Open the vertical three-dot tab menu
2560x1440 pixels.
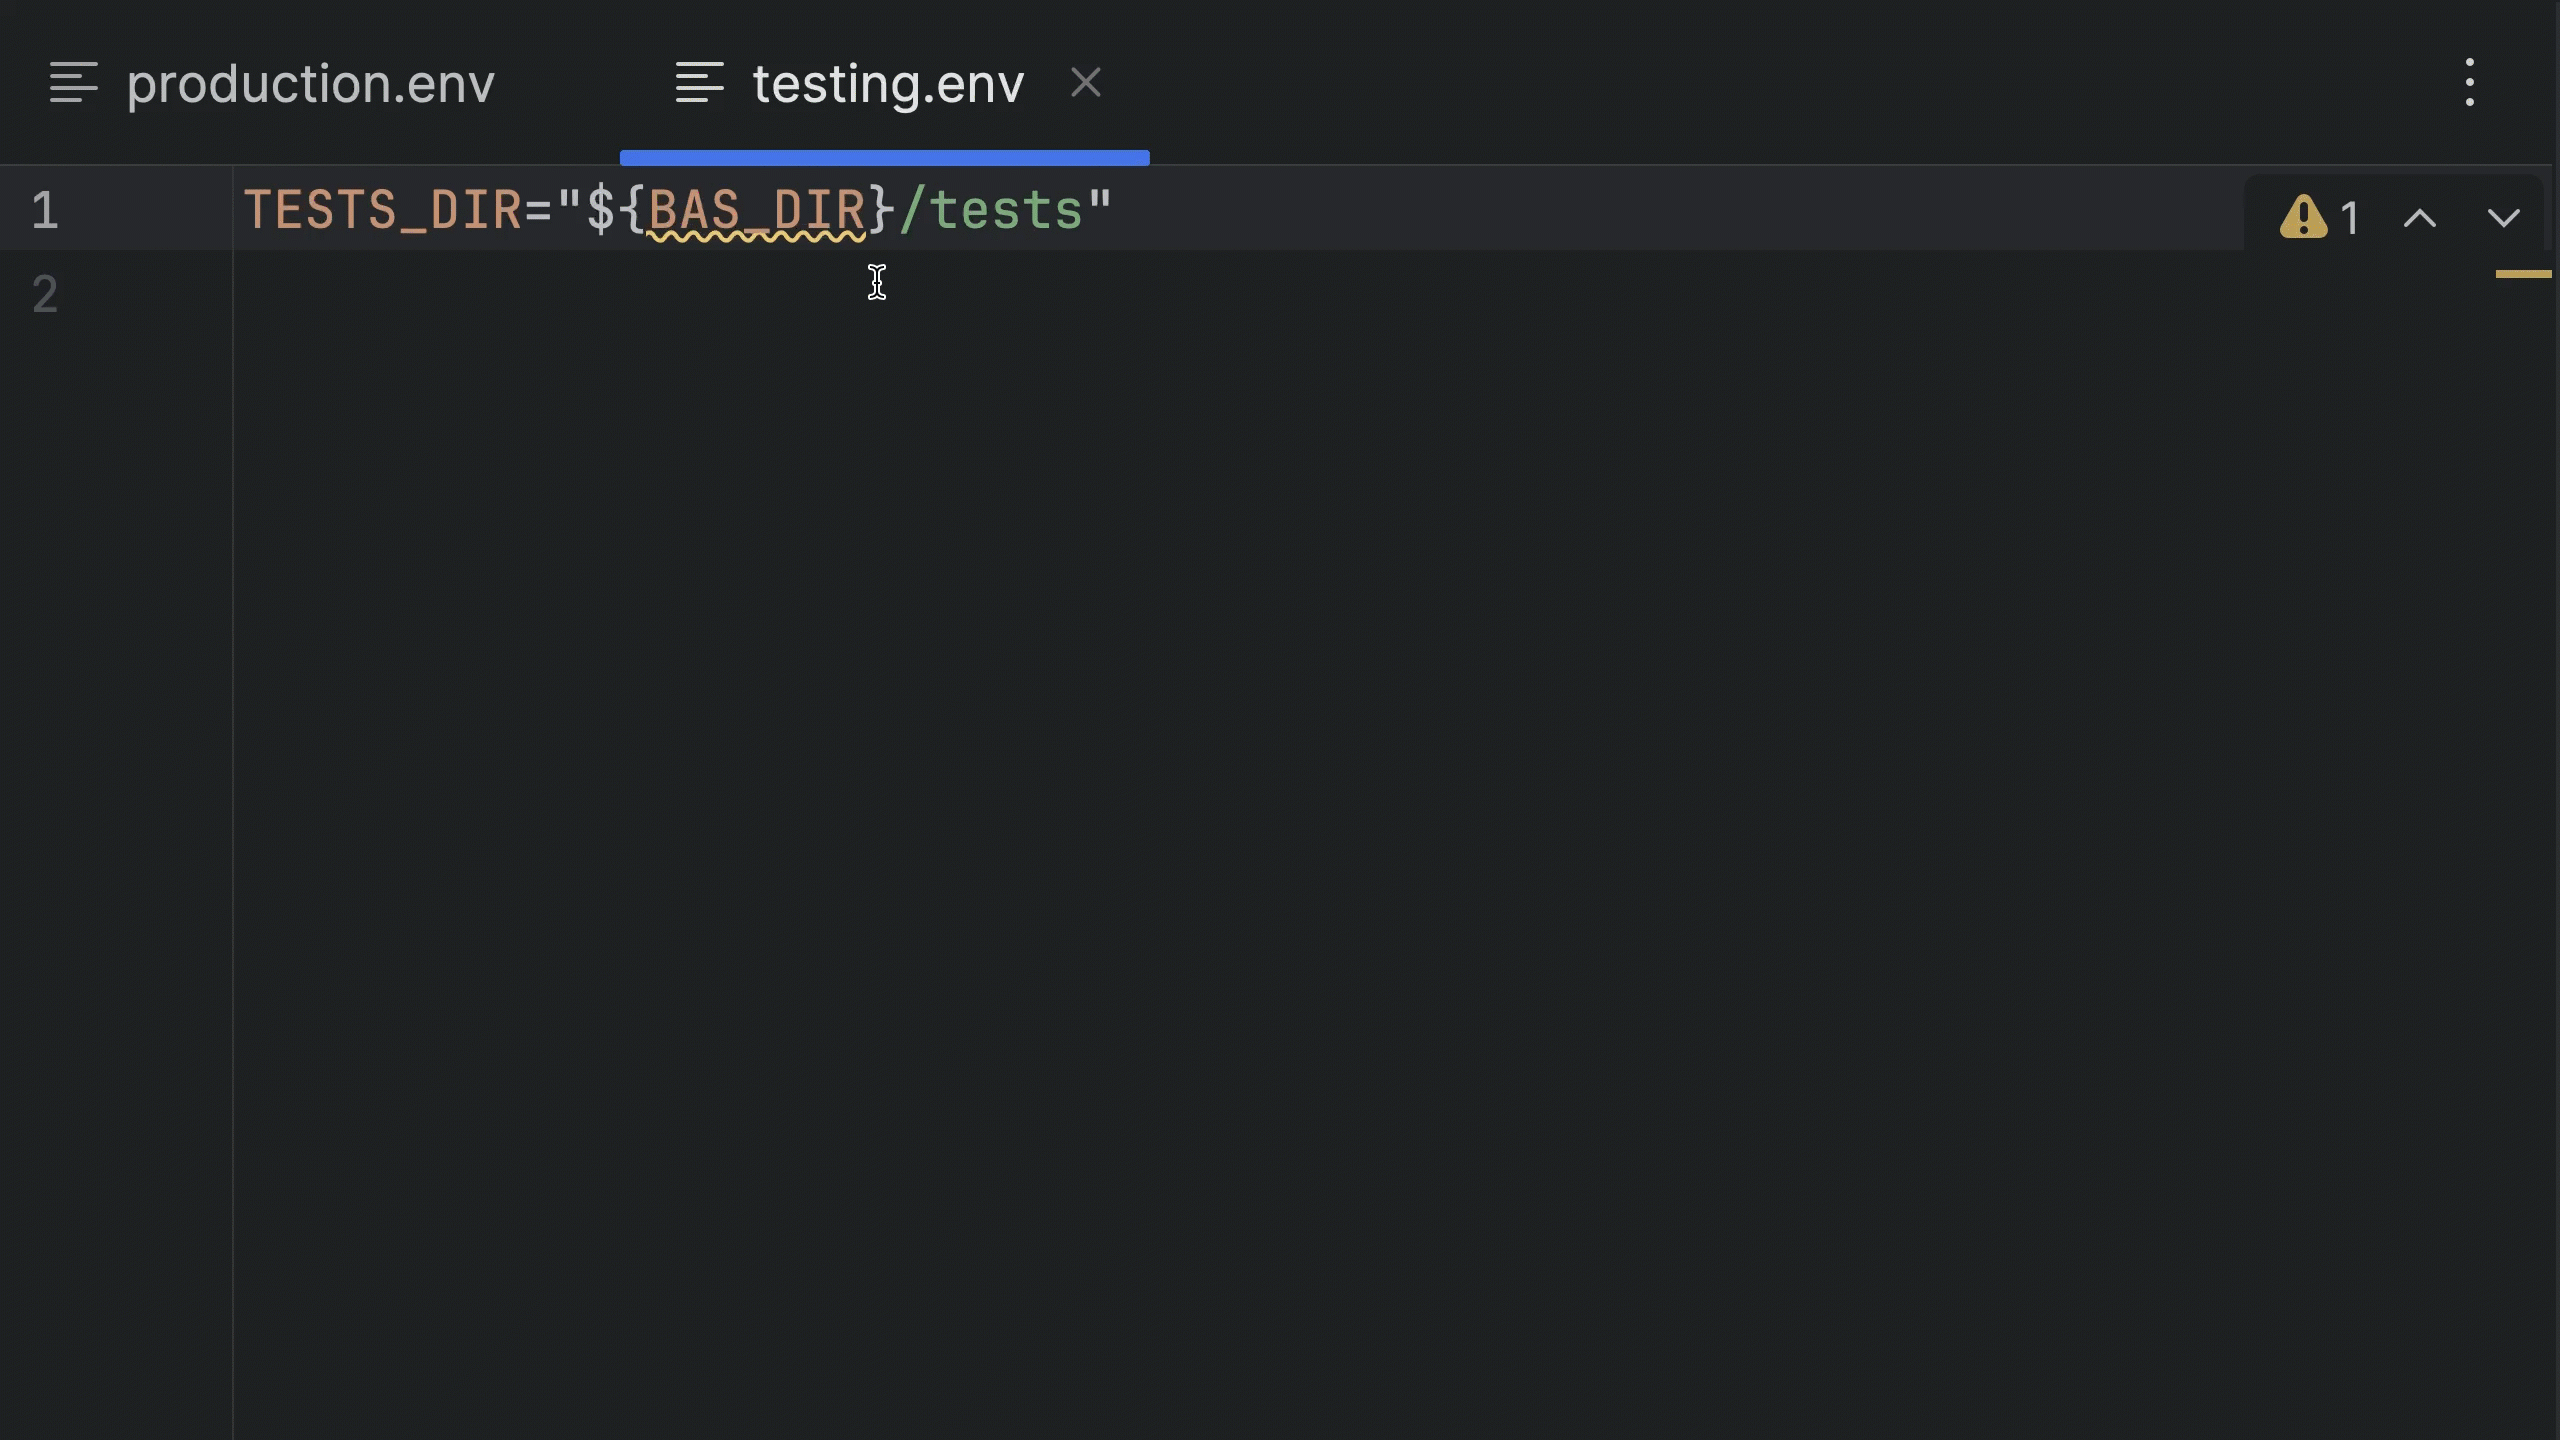2470,82
